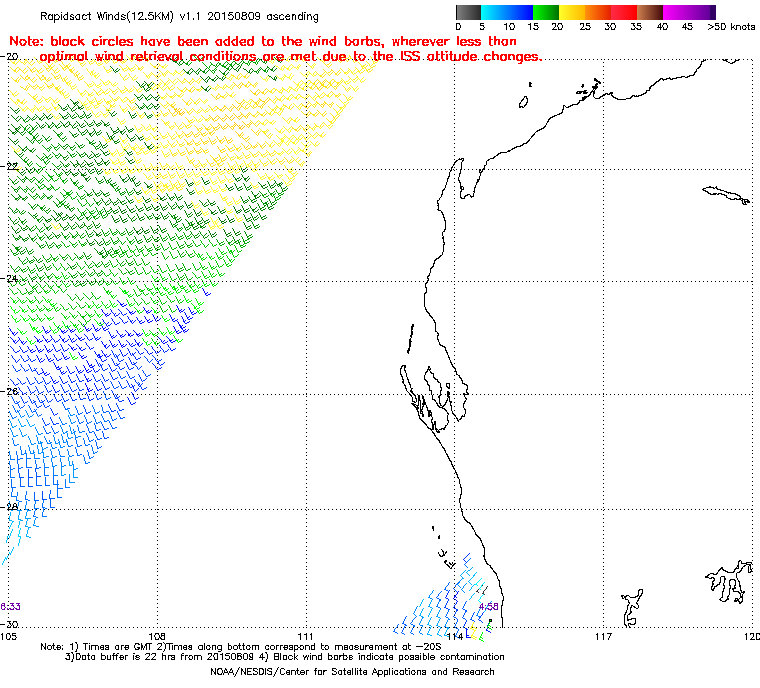
Task: Click the purple '4:58' swath time stamp
Action: click(489, 607)
